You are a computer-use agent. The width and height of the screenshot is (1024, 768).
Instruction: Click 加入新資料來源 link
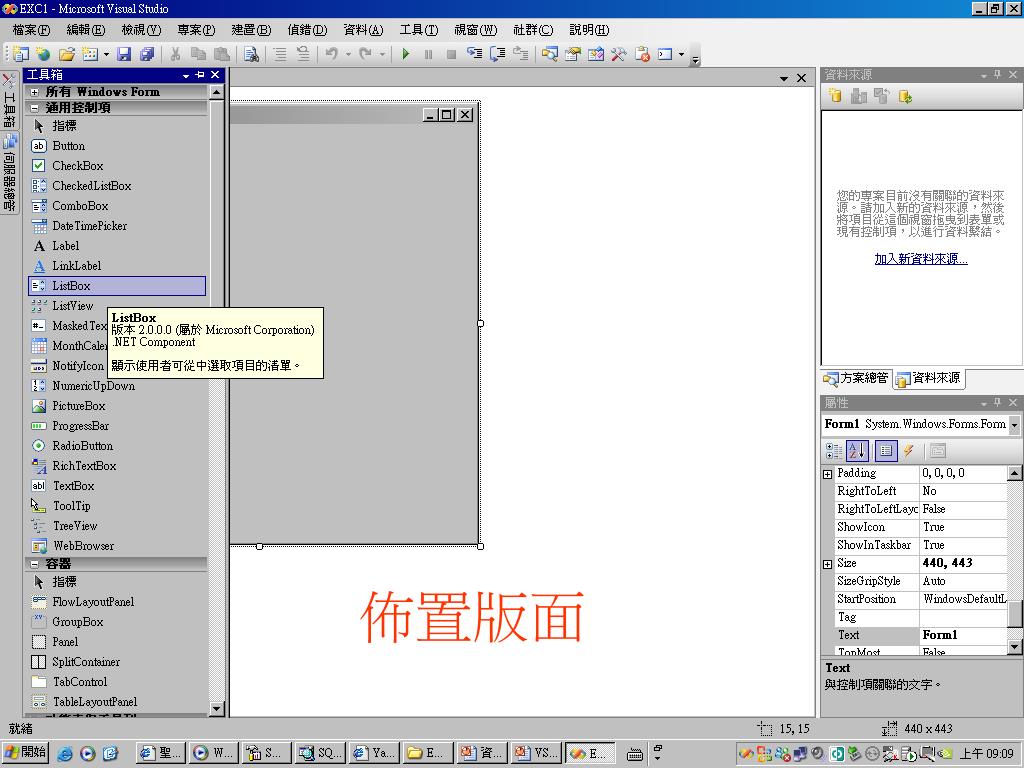pos(921,259)
